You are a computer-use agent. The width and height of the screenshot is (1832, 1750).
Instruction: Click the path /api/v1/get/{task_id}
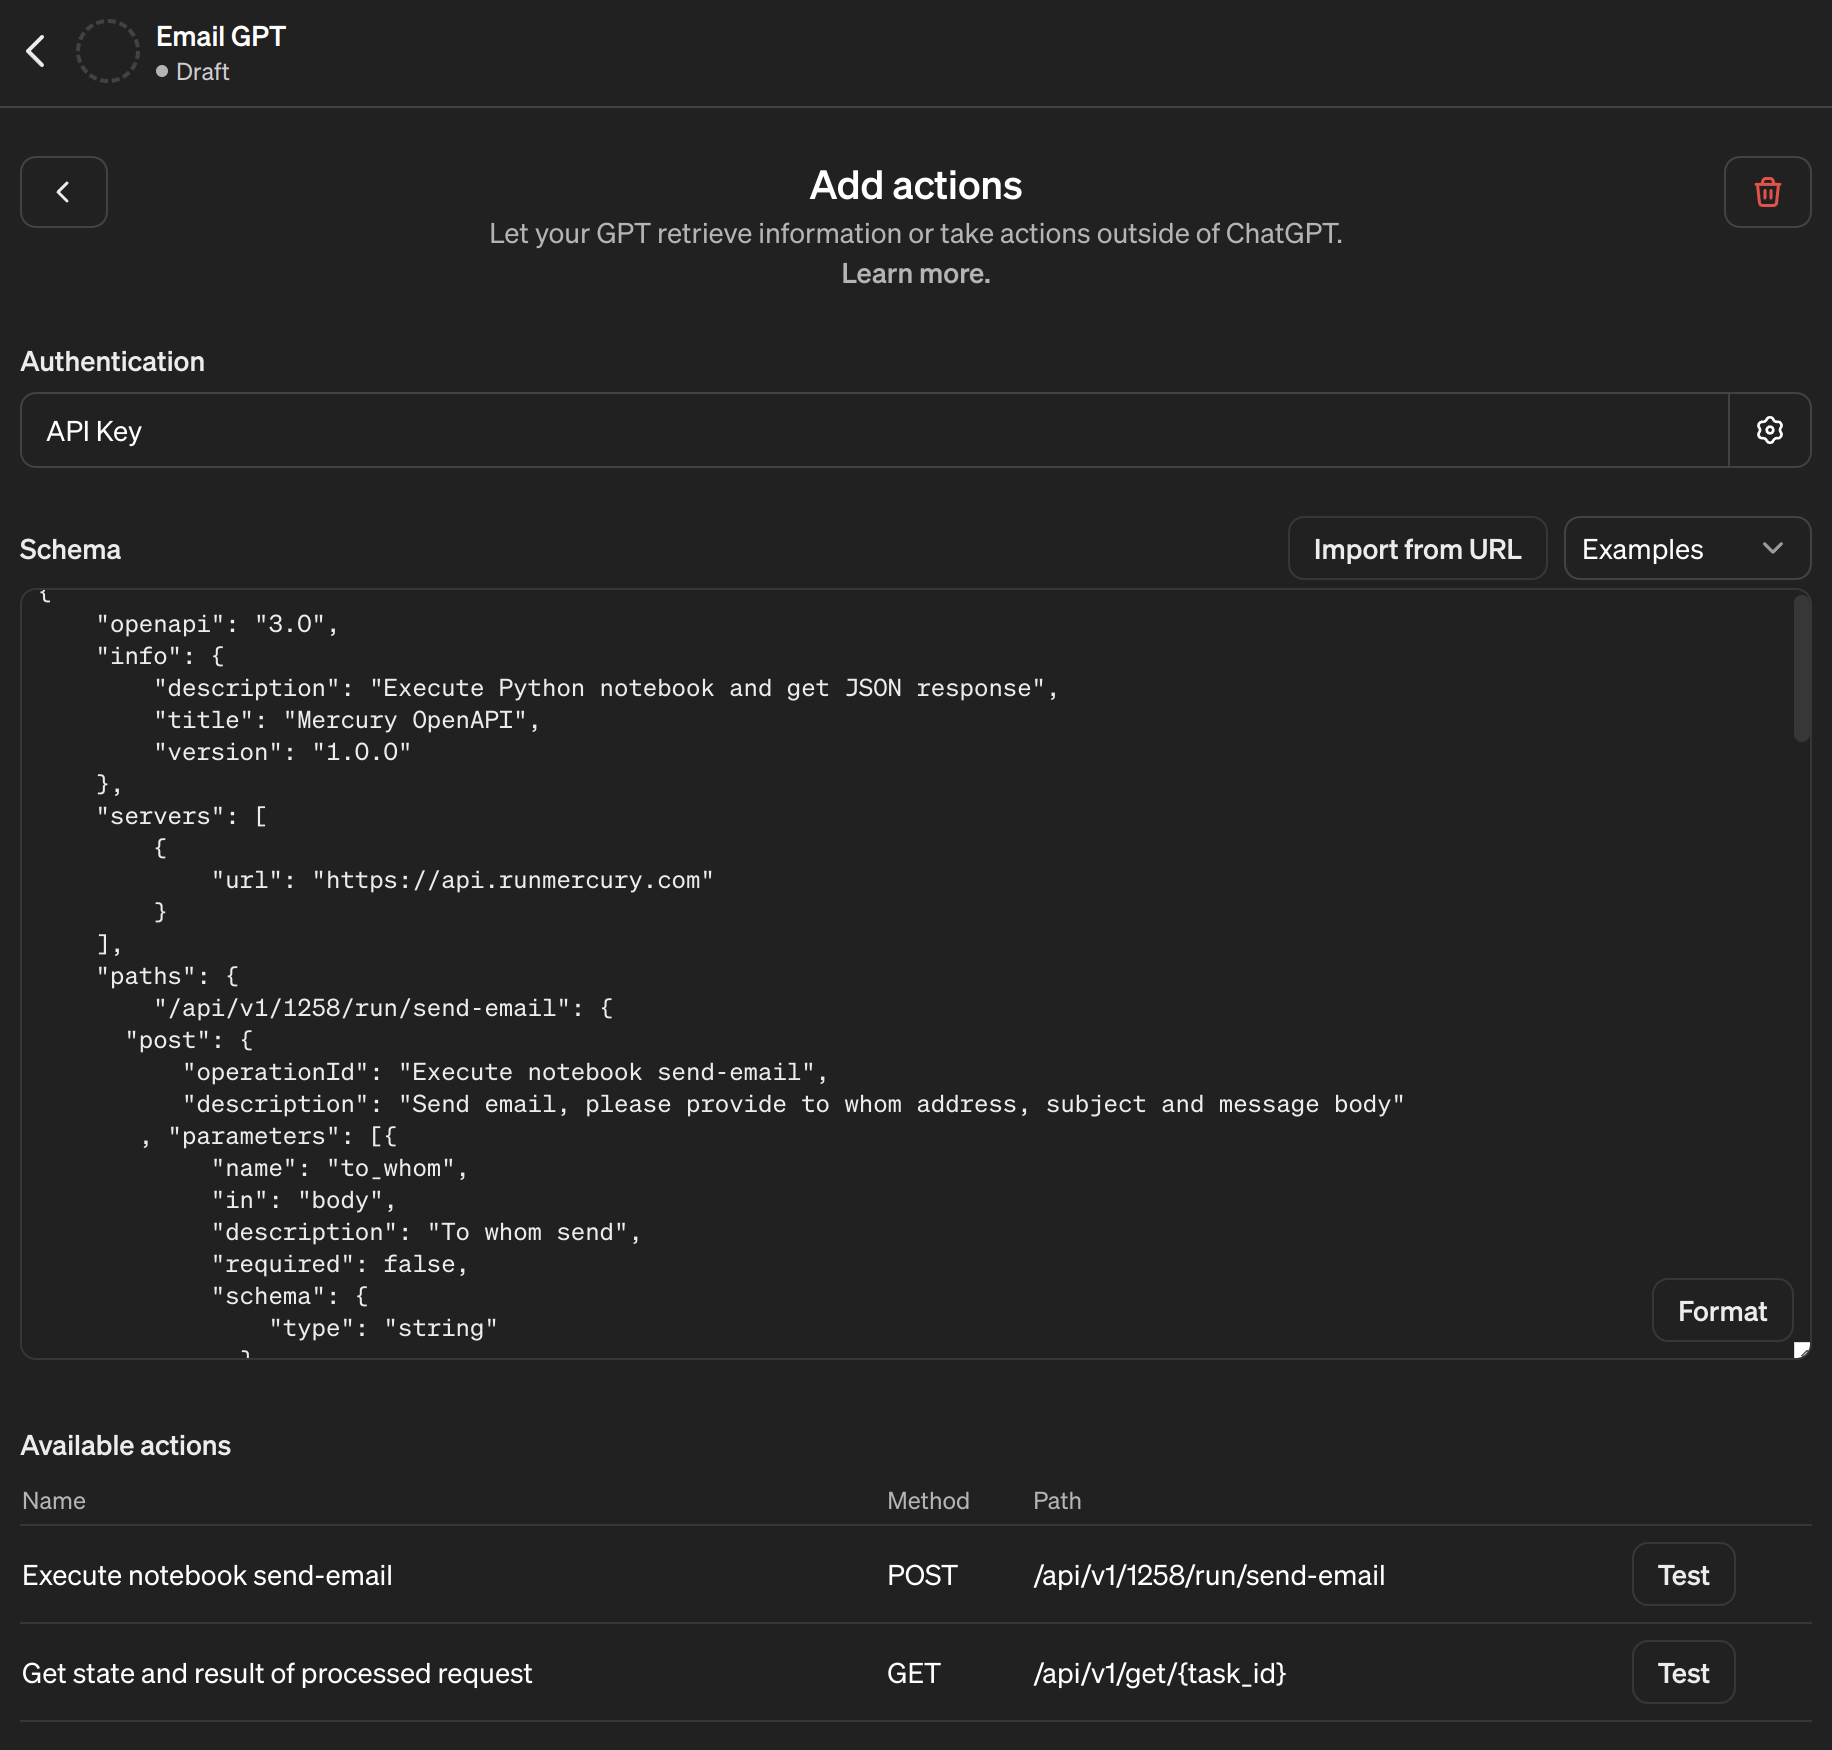[1159, 1672]
